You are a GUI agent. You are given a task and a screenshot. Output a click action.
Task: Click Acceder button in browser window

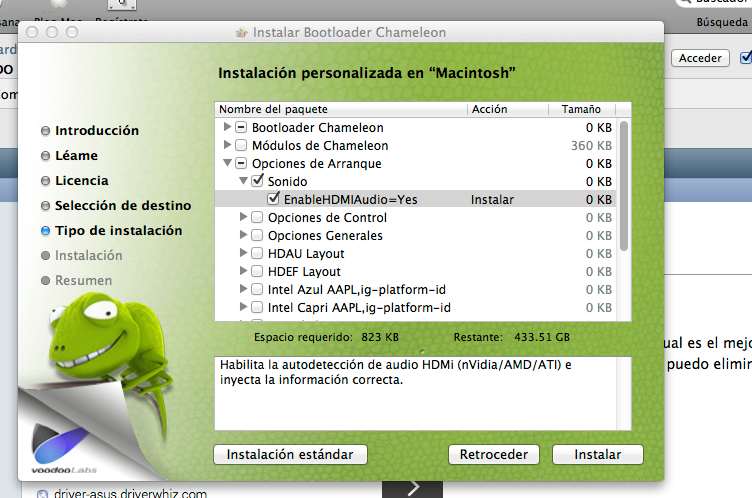pyautogui.click(x=700, y=58)
